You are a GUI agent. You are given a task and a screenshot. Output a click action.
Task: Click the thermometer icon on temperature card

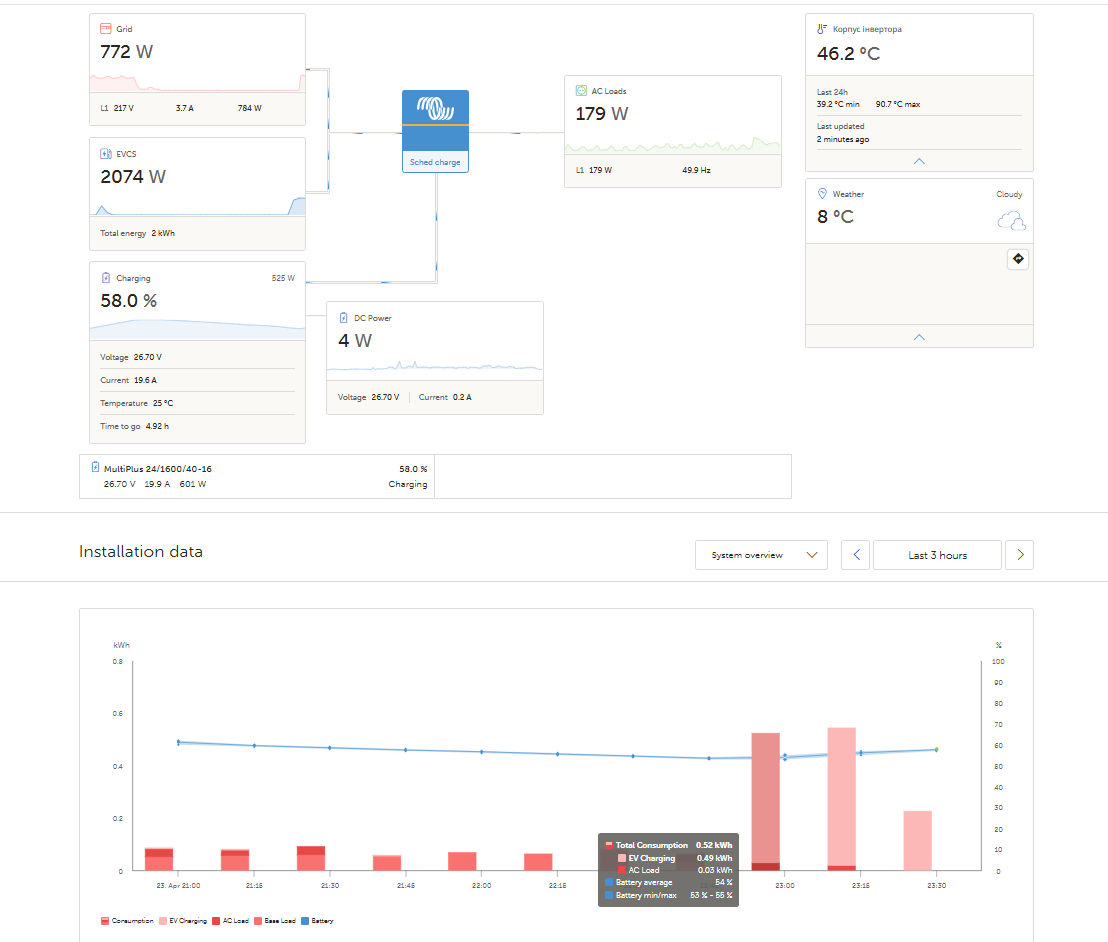tap(822, 30)
